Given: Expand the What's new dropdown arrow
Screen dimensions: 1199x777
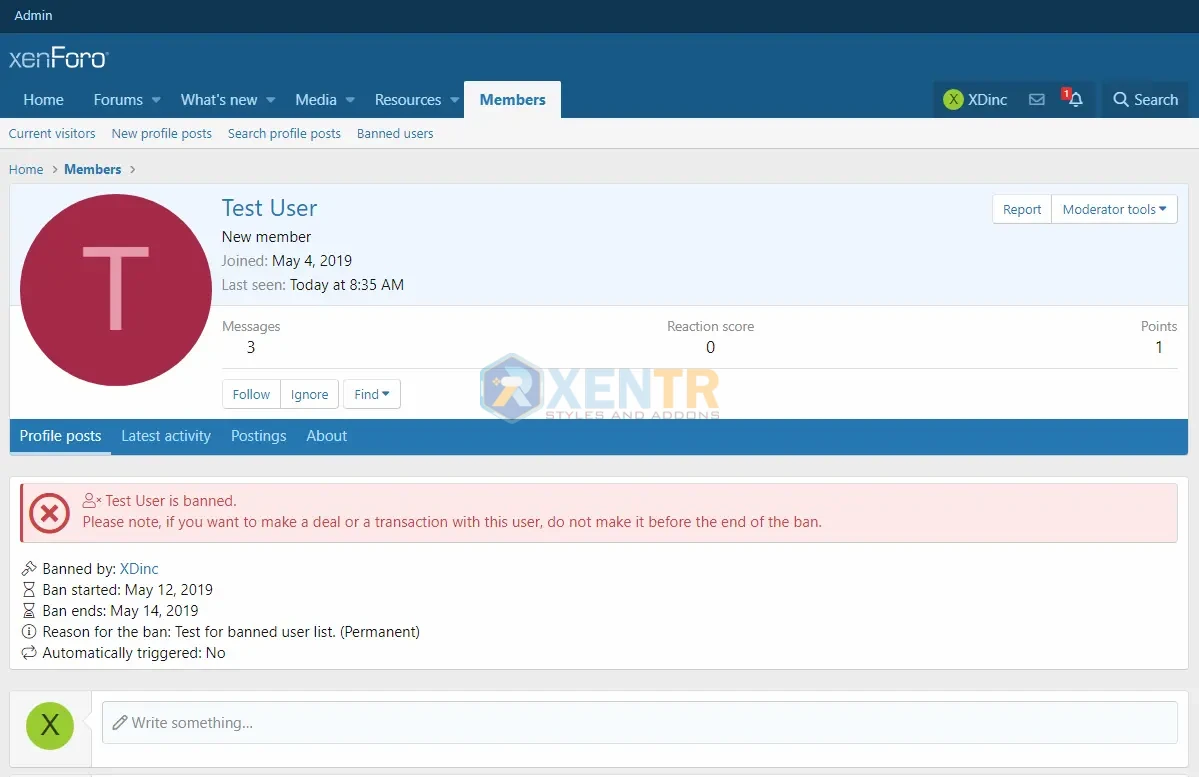Looking at the screenshot, I should click(270, 100).
